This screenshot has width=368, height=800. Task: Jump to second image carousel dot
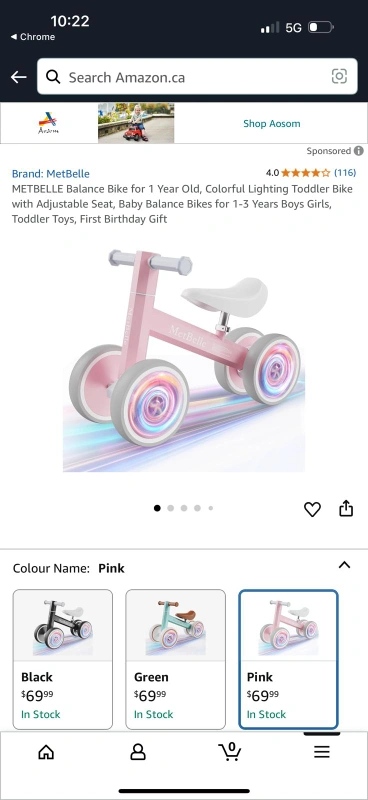pos(170,508)
